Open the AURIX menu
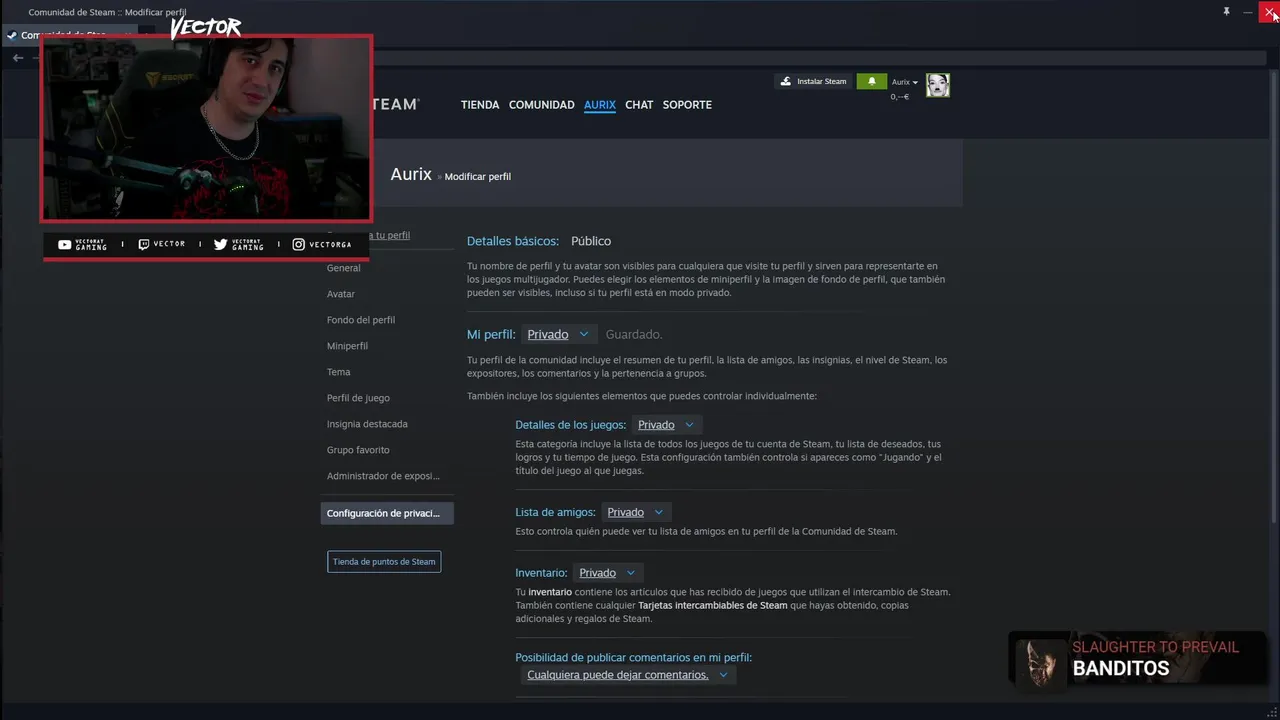This screenshot has height=720, width=1280. coord(600,105)
